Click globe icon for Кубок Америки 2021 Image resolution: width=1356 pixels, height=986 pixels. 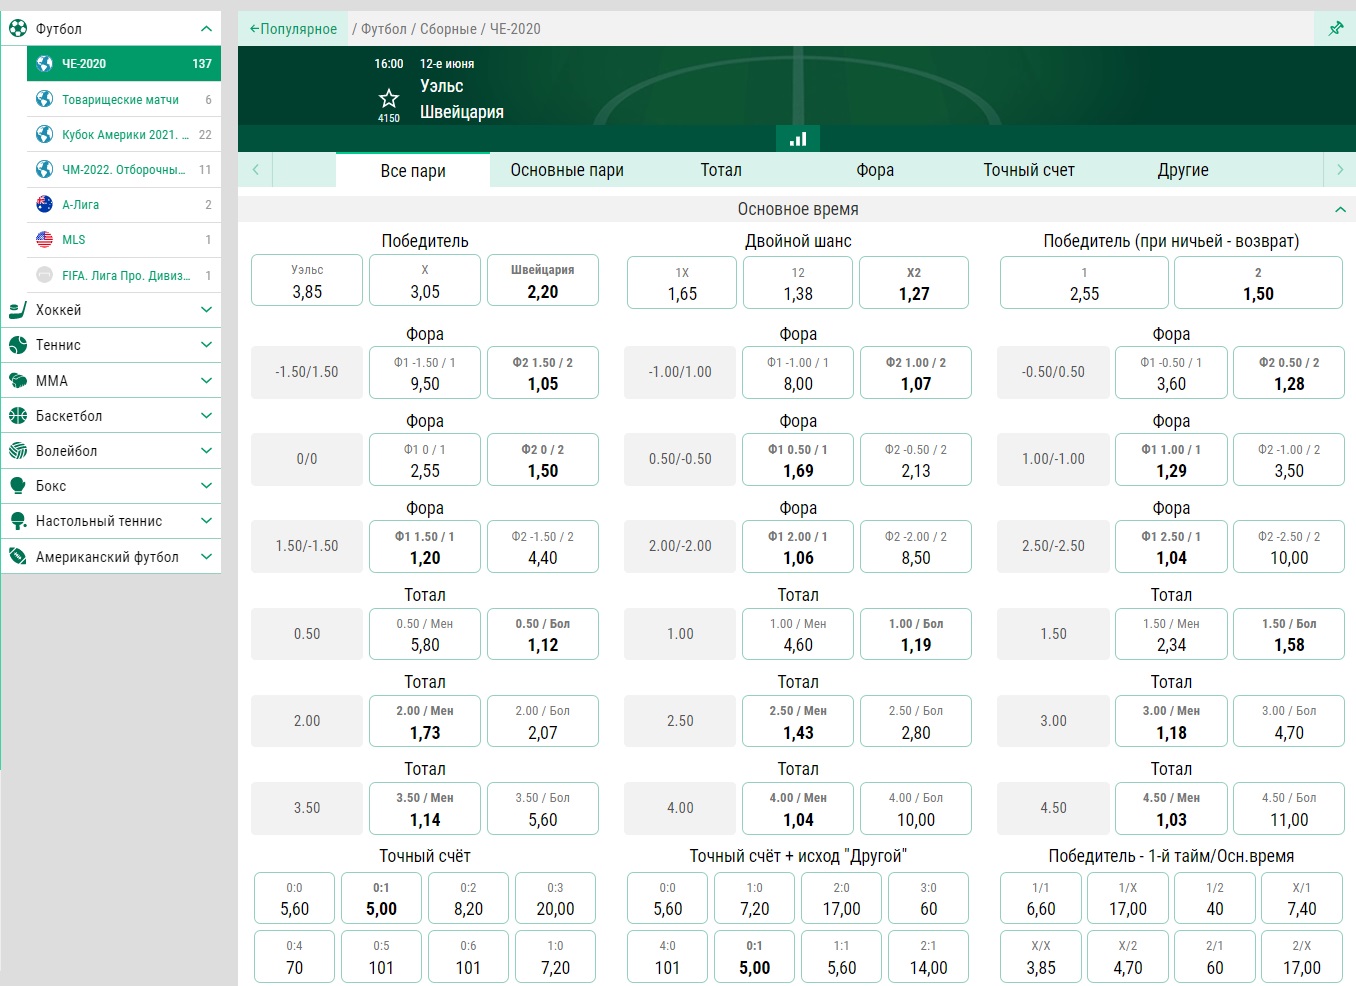(x=44, y=134)
